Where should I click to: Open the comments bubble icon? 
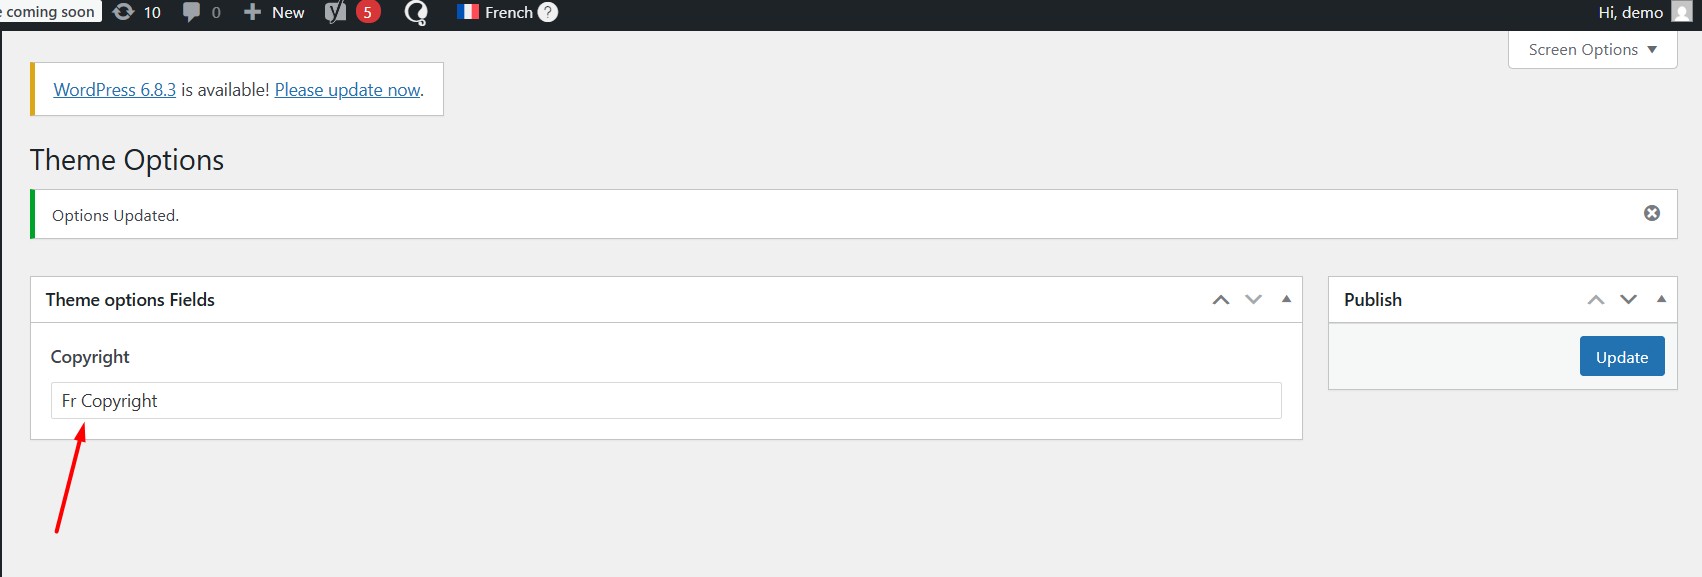pos(191,12)
